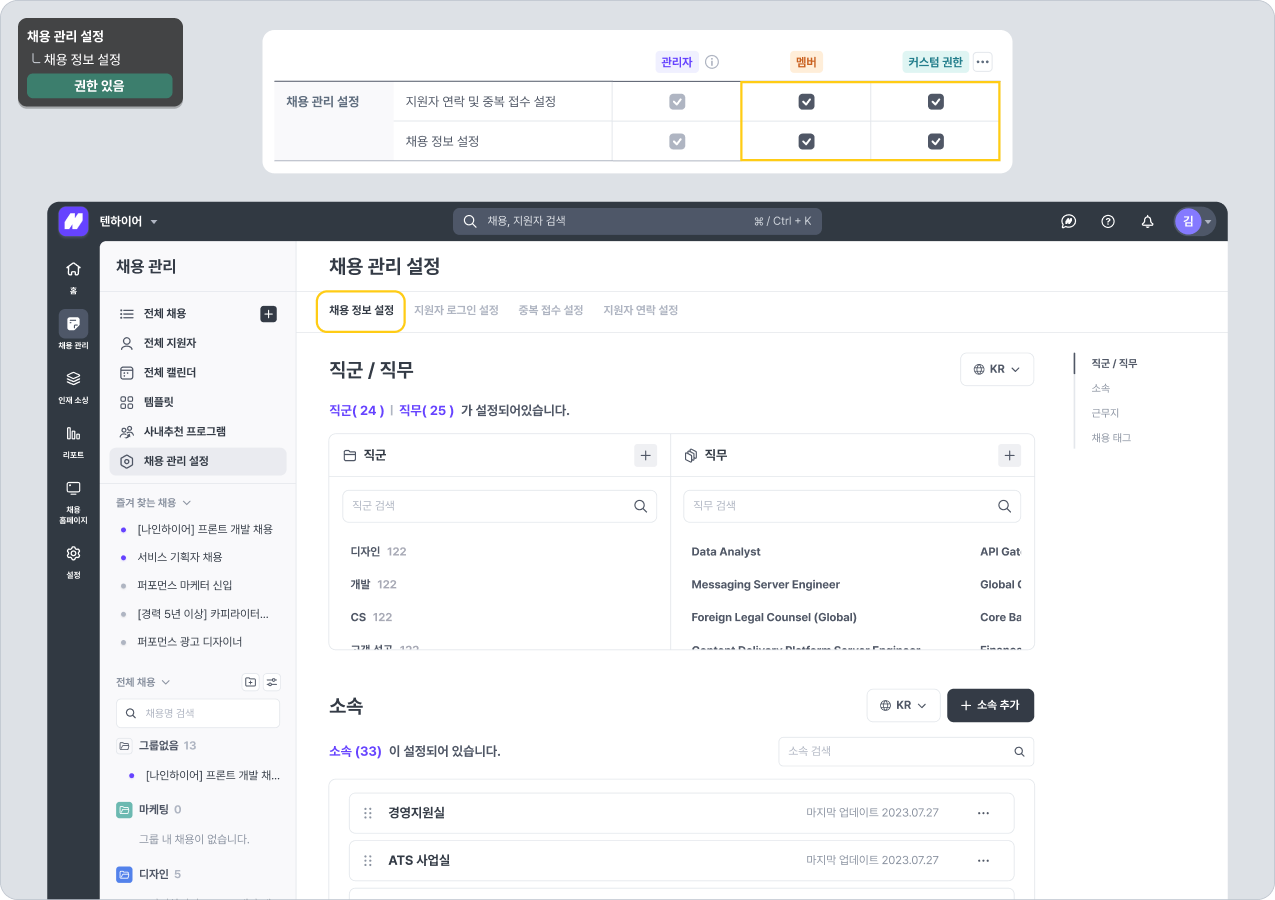Click 관리자 checkbox for 지원자 연락 및 중복 접수 설정

[x=677, y=101]
